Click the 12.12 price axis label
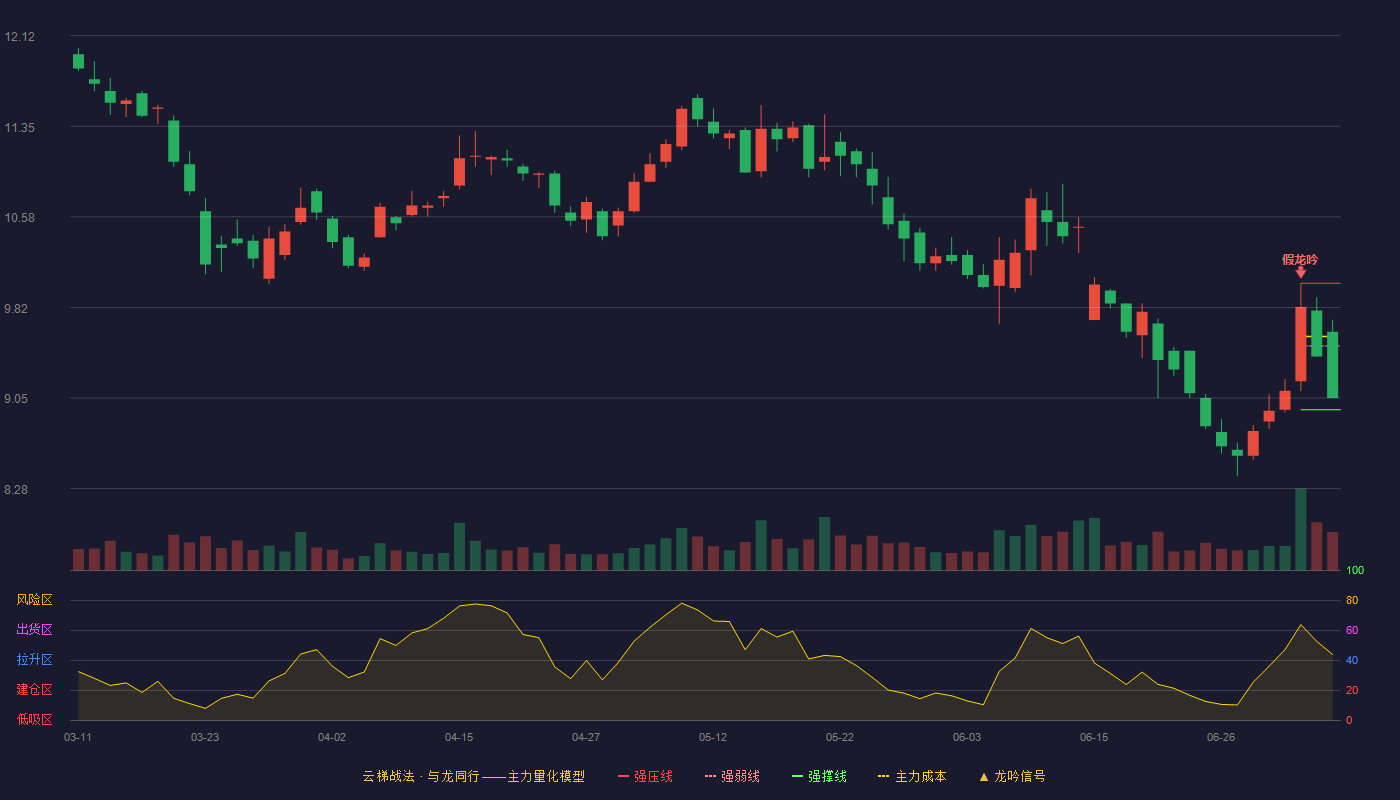1400x800 pixels. pyautogui.click(x=20, y=37)
